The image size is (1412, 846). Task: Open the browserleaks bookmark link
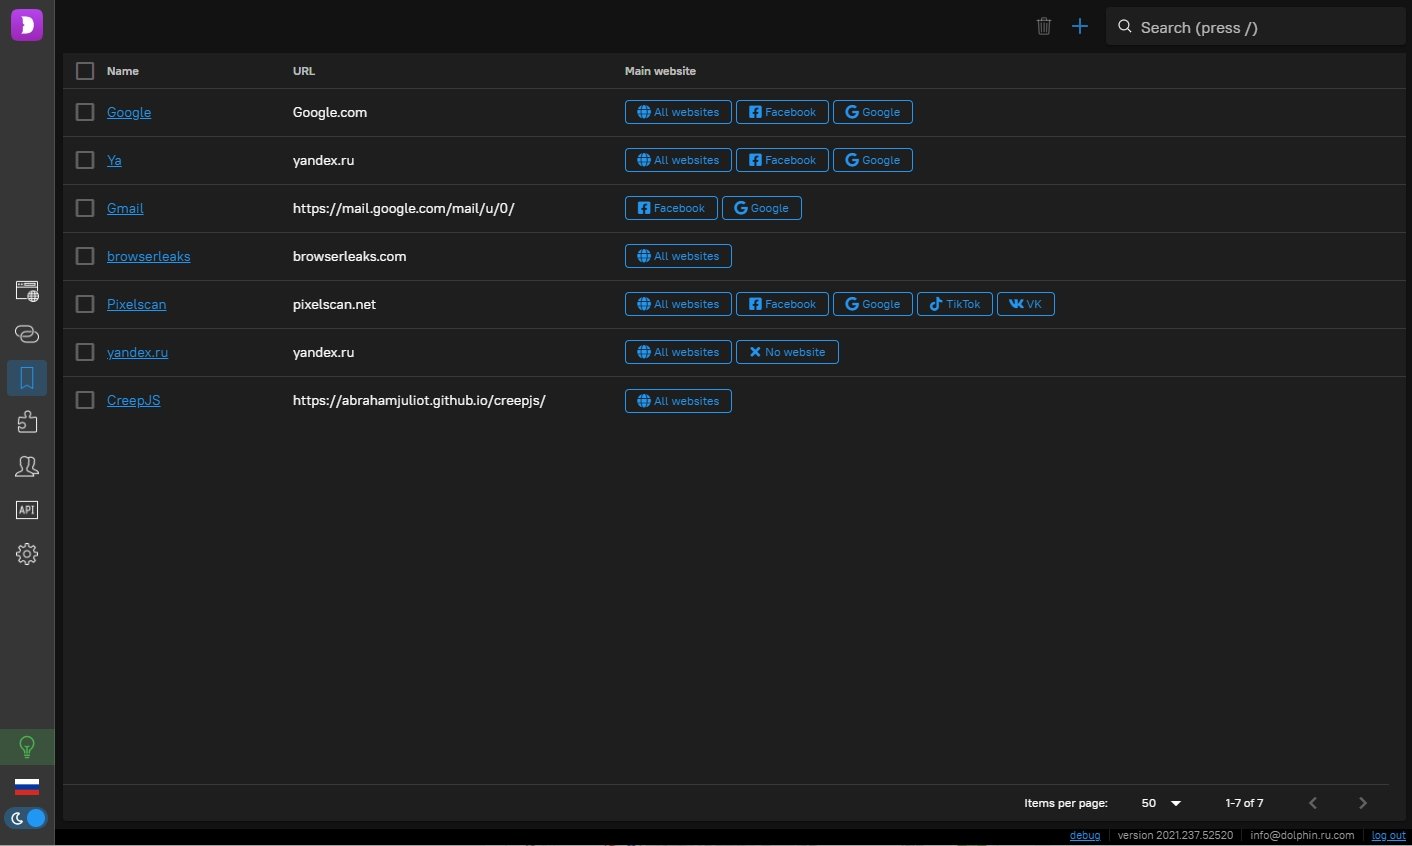pos(148,256)
